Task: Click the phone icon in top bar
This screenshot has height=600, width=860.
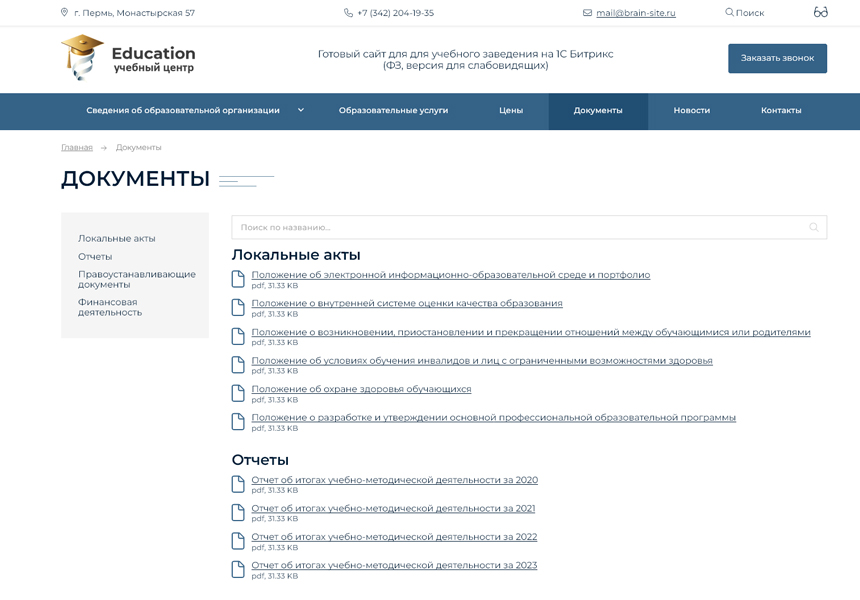Action: point(348,13)
